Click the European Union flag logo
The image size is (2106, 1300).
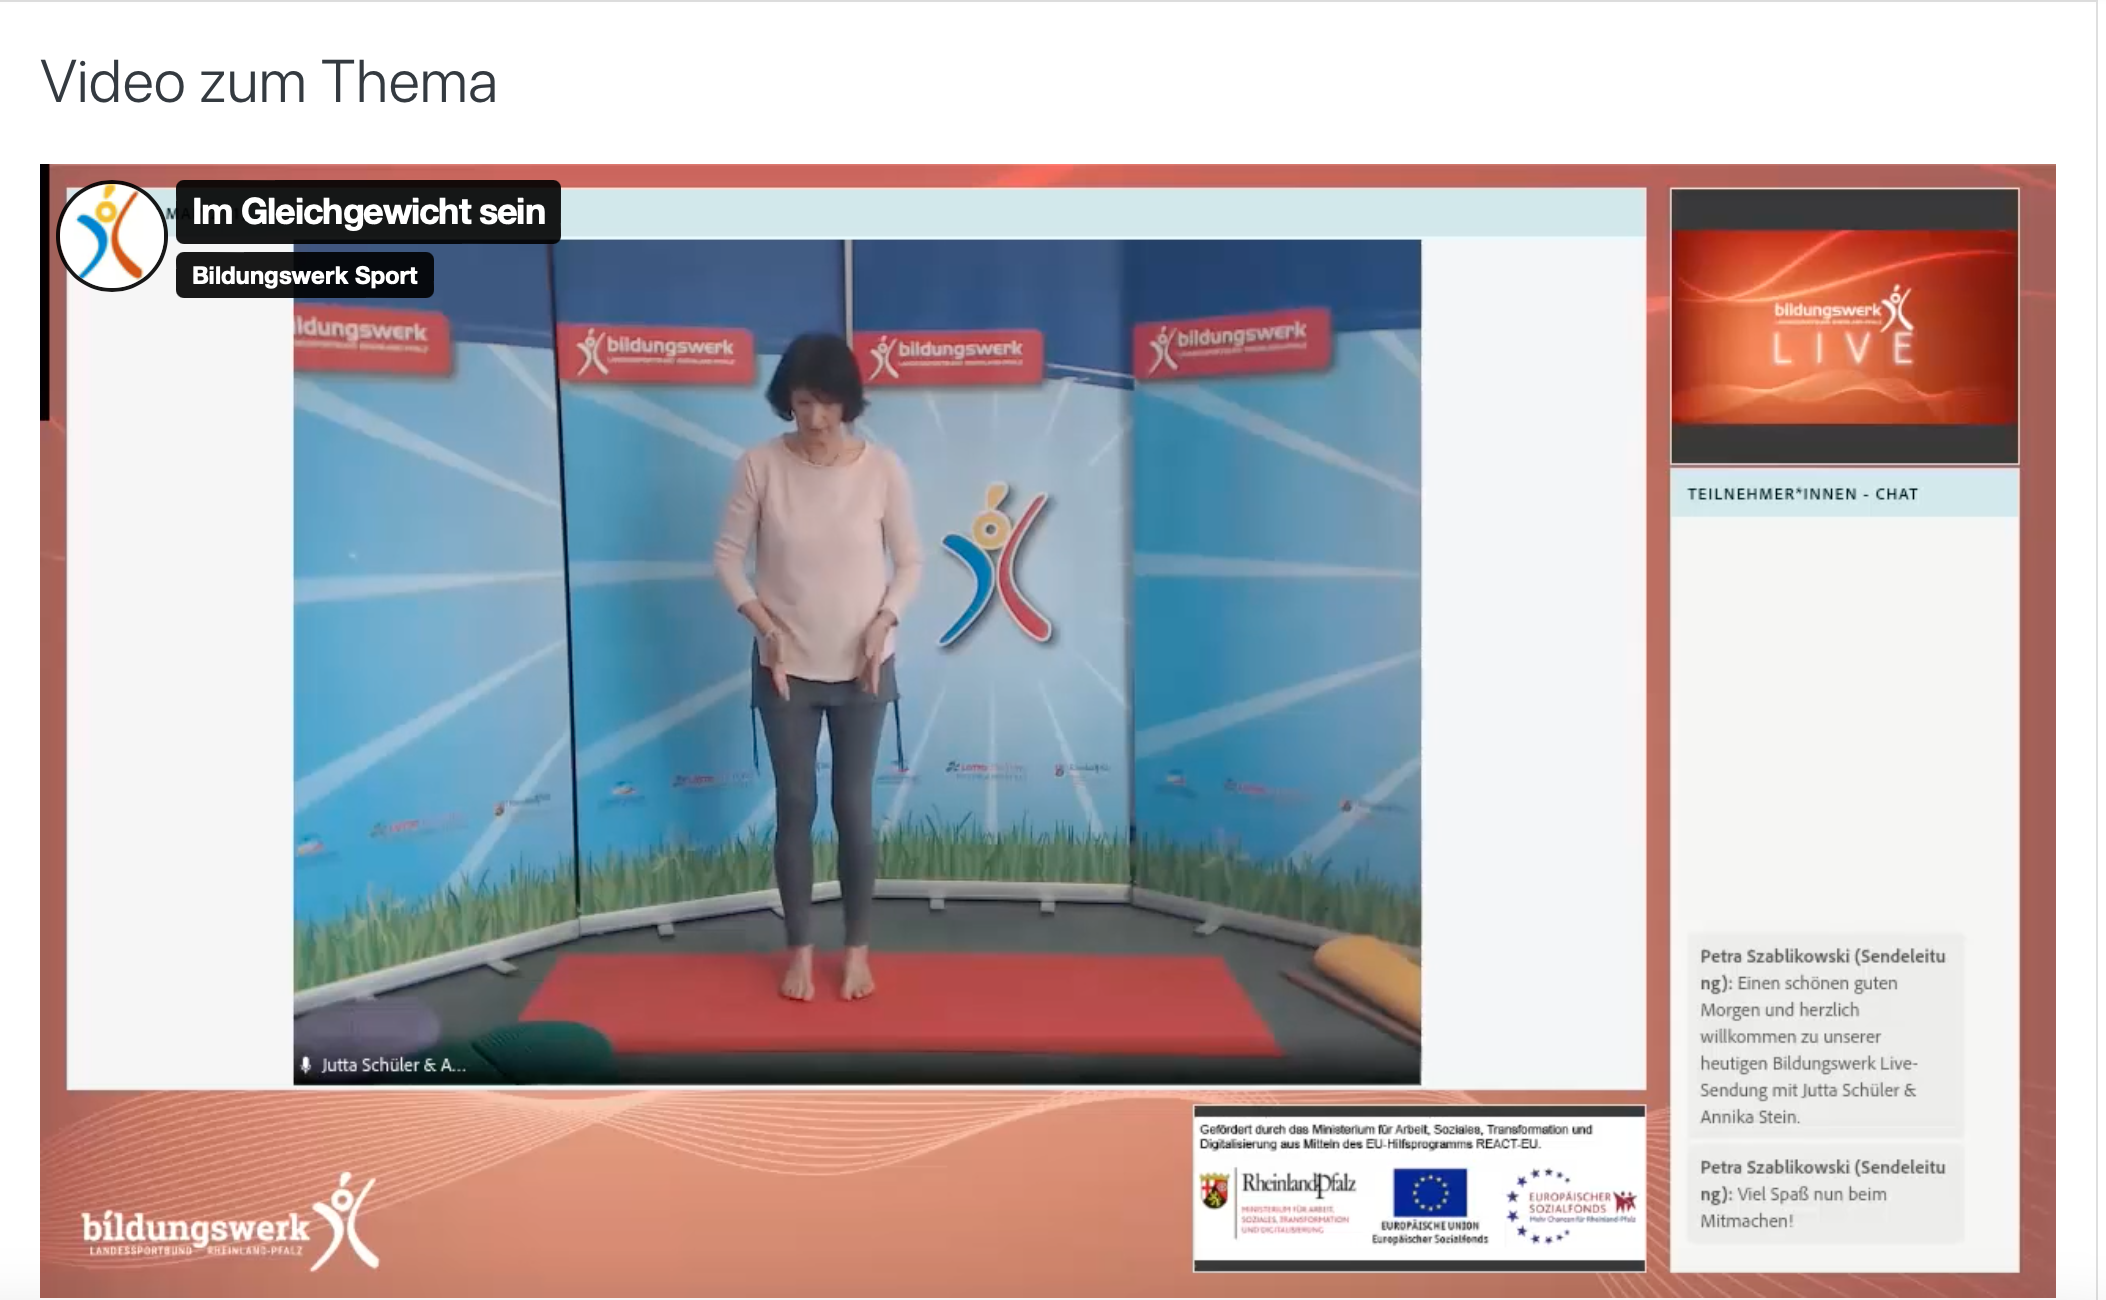[1430, 1193]
